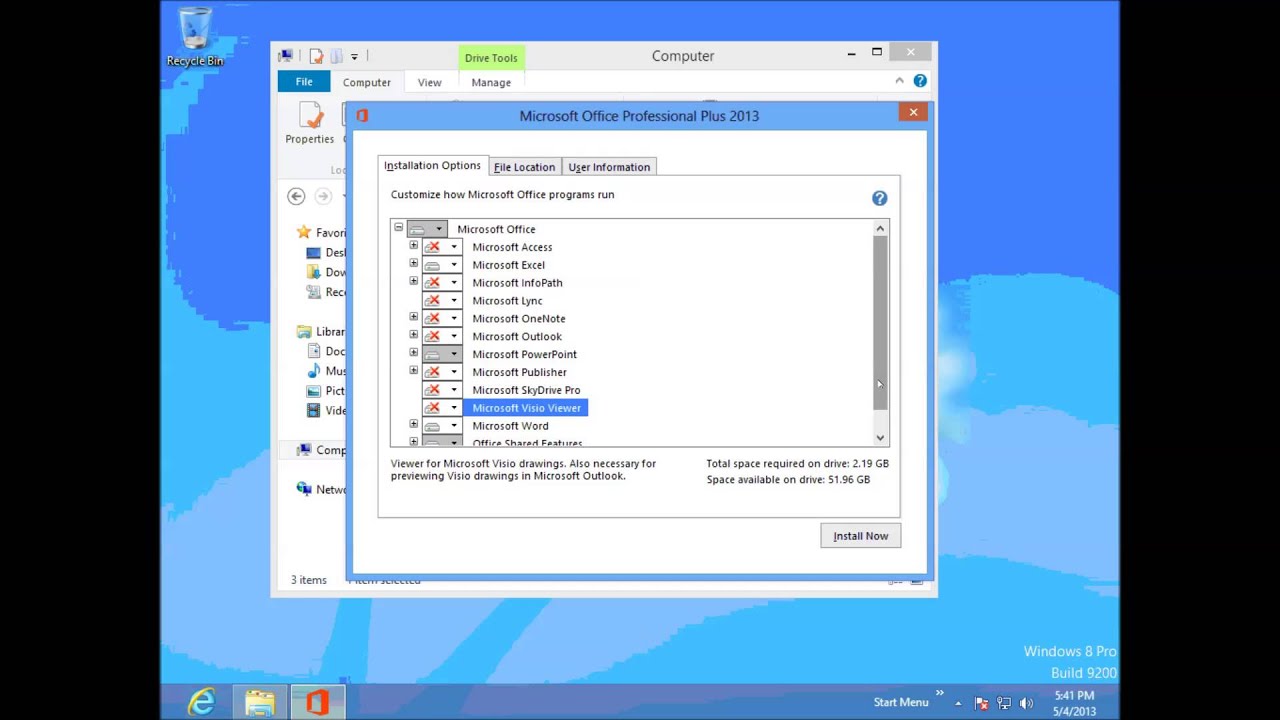This screenshot has height=720, width=1280.
Task: Open quick access toolbar dropdown in Computer window
Action: (354, 57)
